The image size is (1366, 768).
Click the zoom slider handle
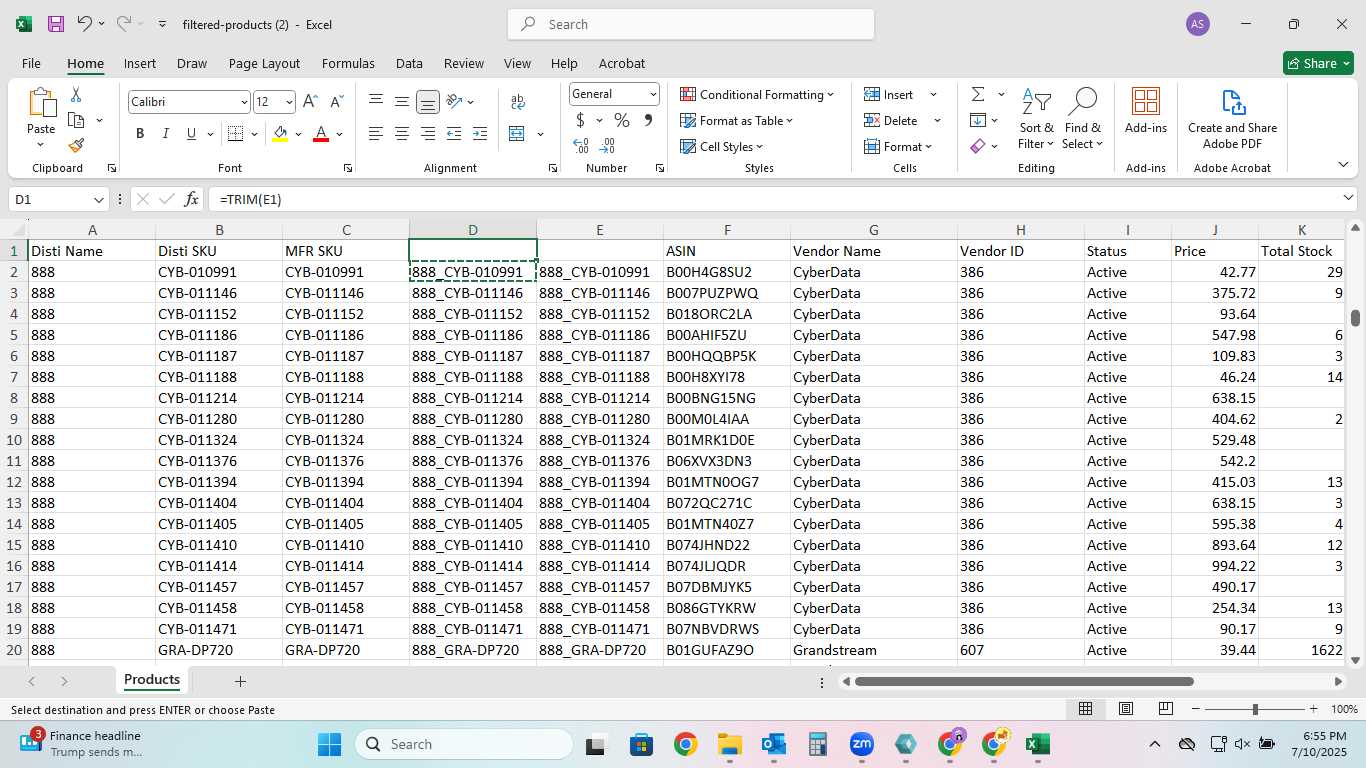point(1255,709)
